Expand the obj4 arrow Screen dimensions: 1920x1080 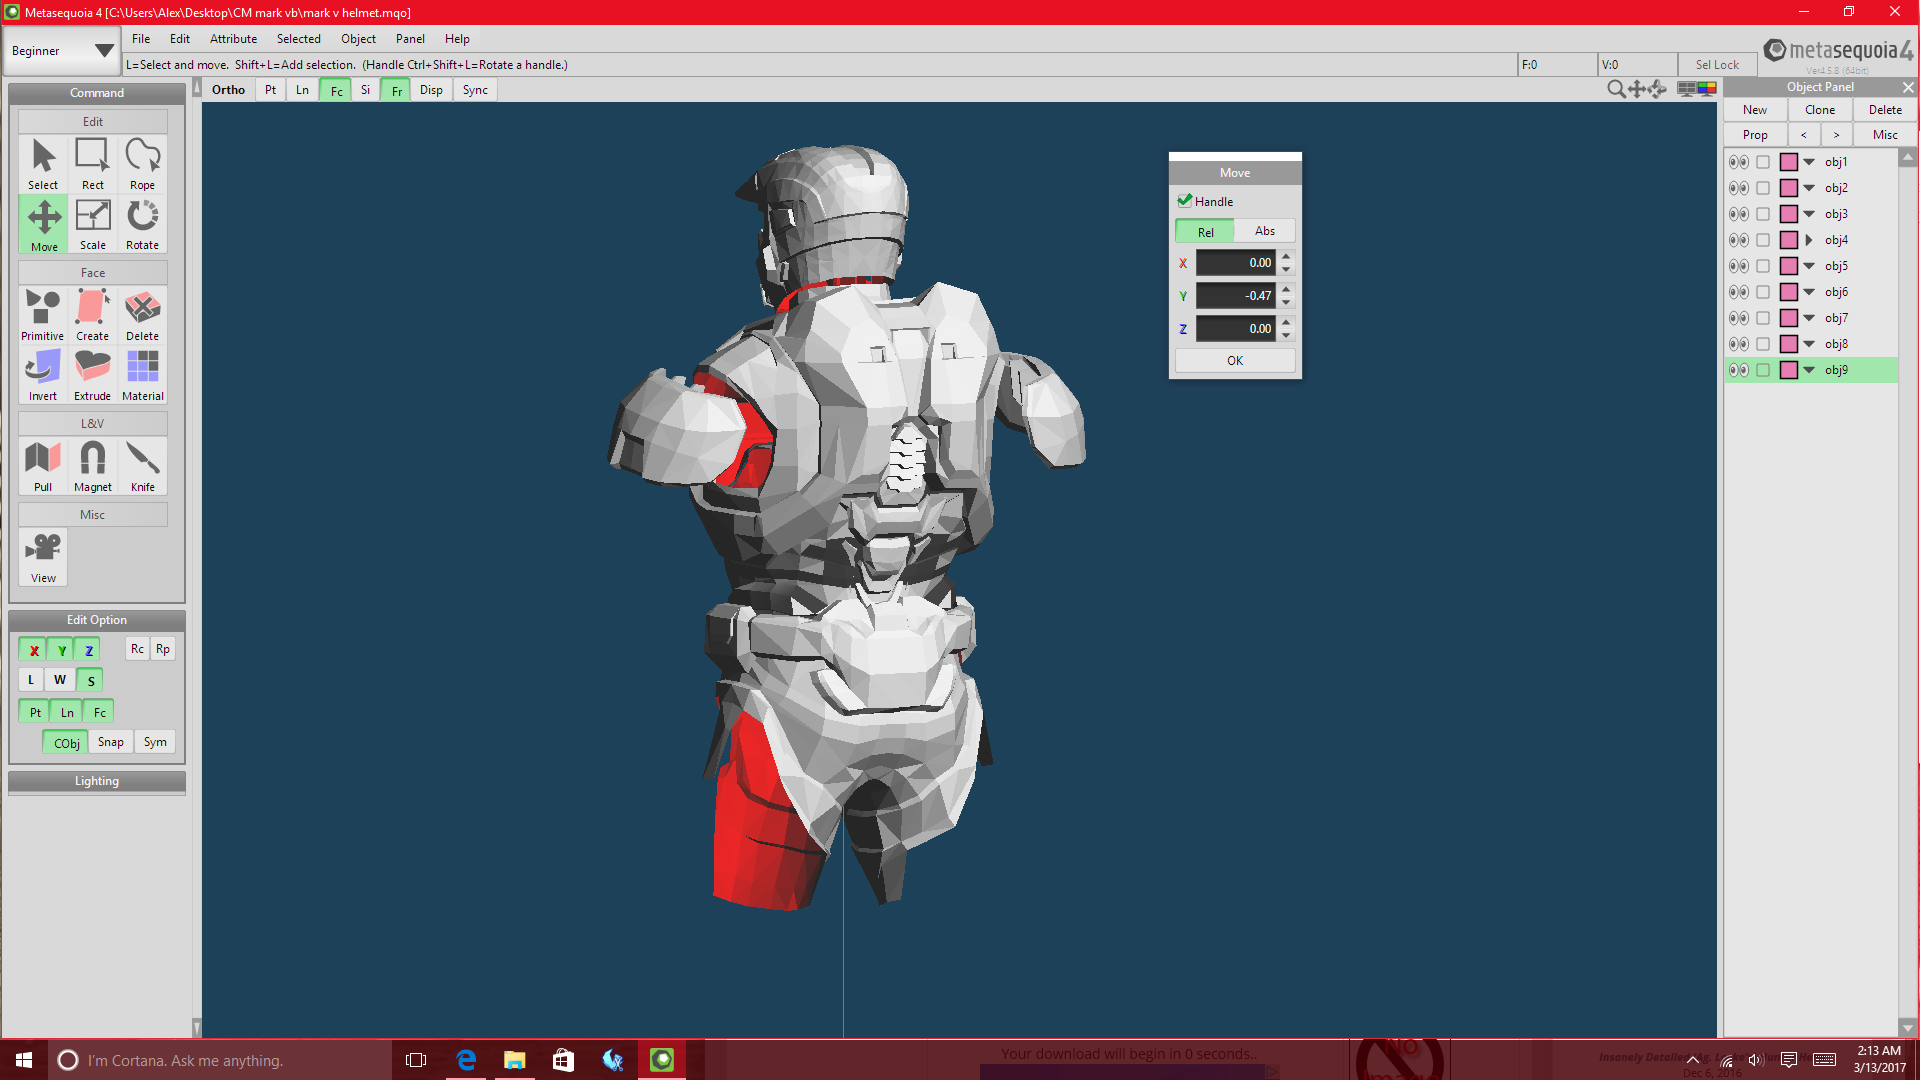tap(1809, 240)
